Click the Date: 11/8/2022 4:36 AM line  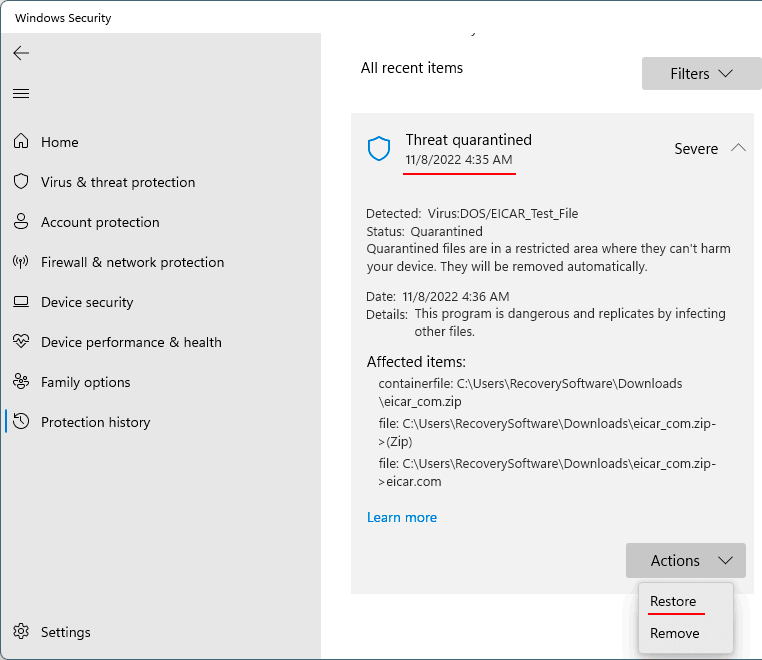point(437,296)
